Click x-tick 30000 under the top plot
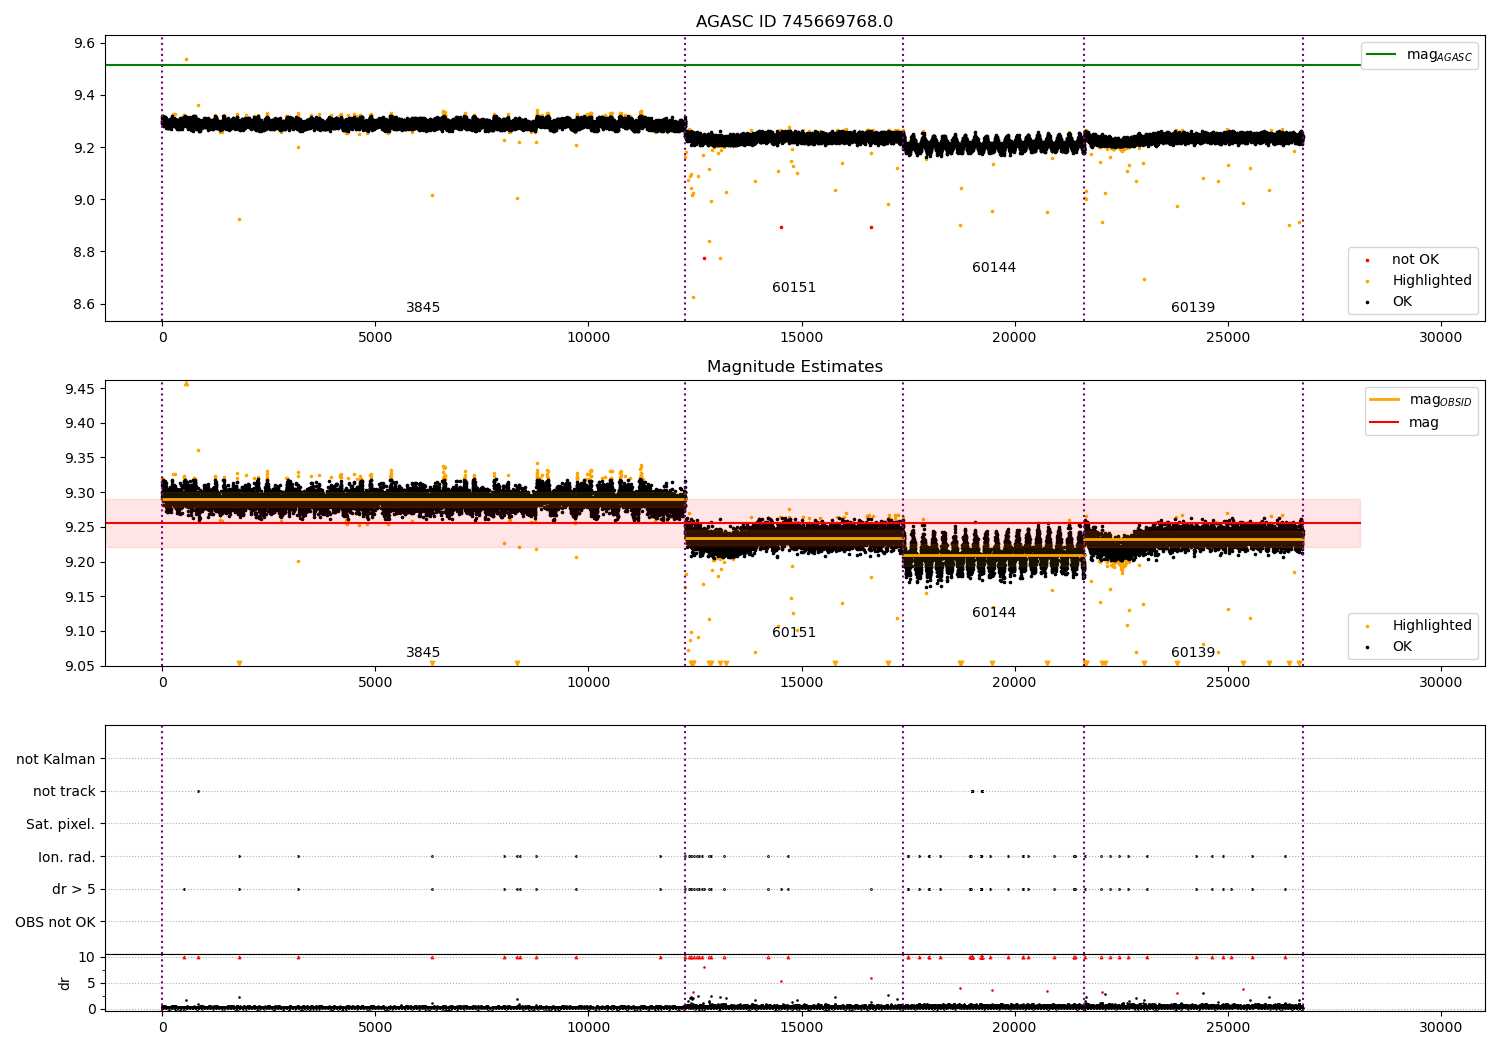Viewport: 1500px width, 1050px height. [x=1440, y=337]
